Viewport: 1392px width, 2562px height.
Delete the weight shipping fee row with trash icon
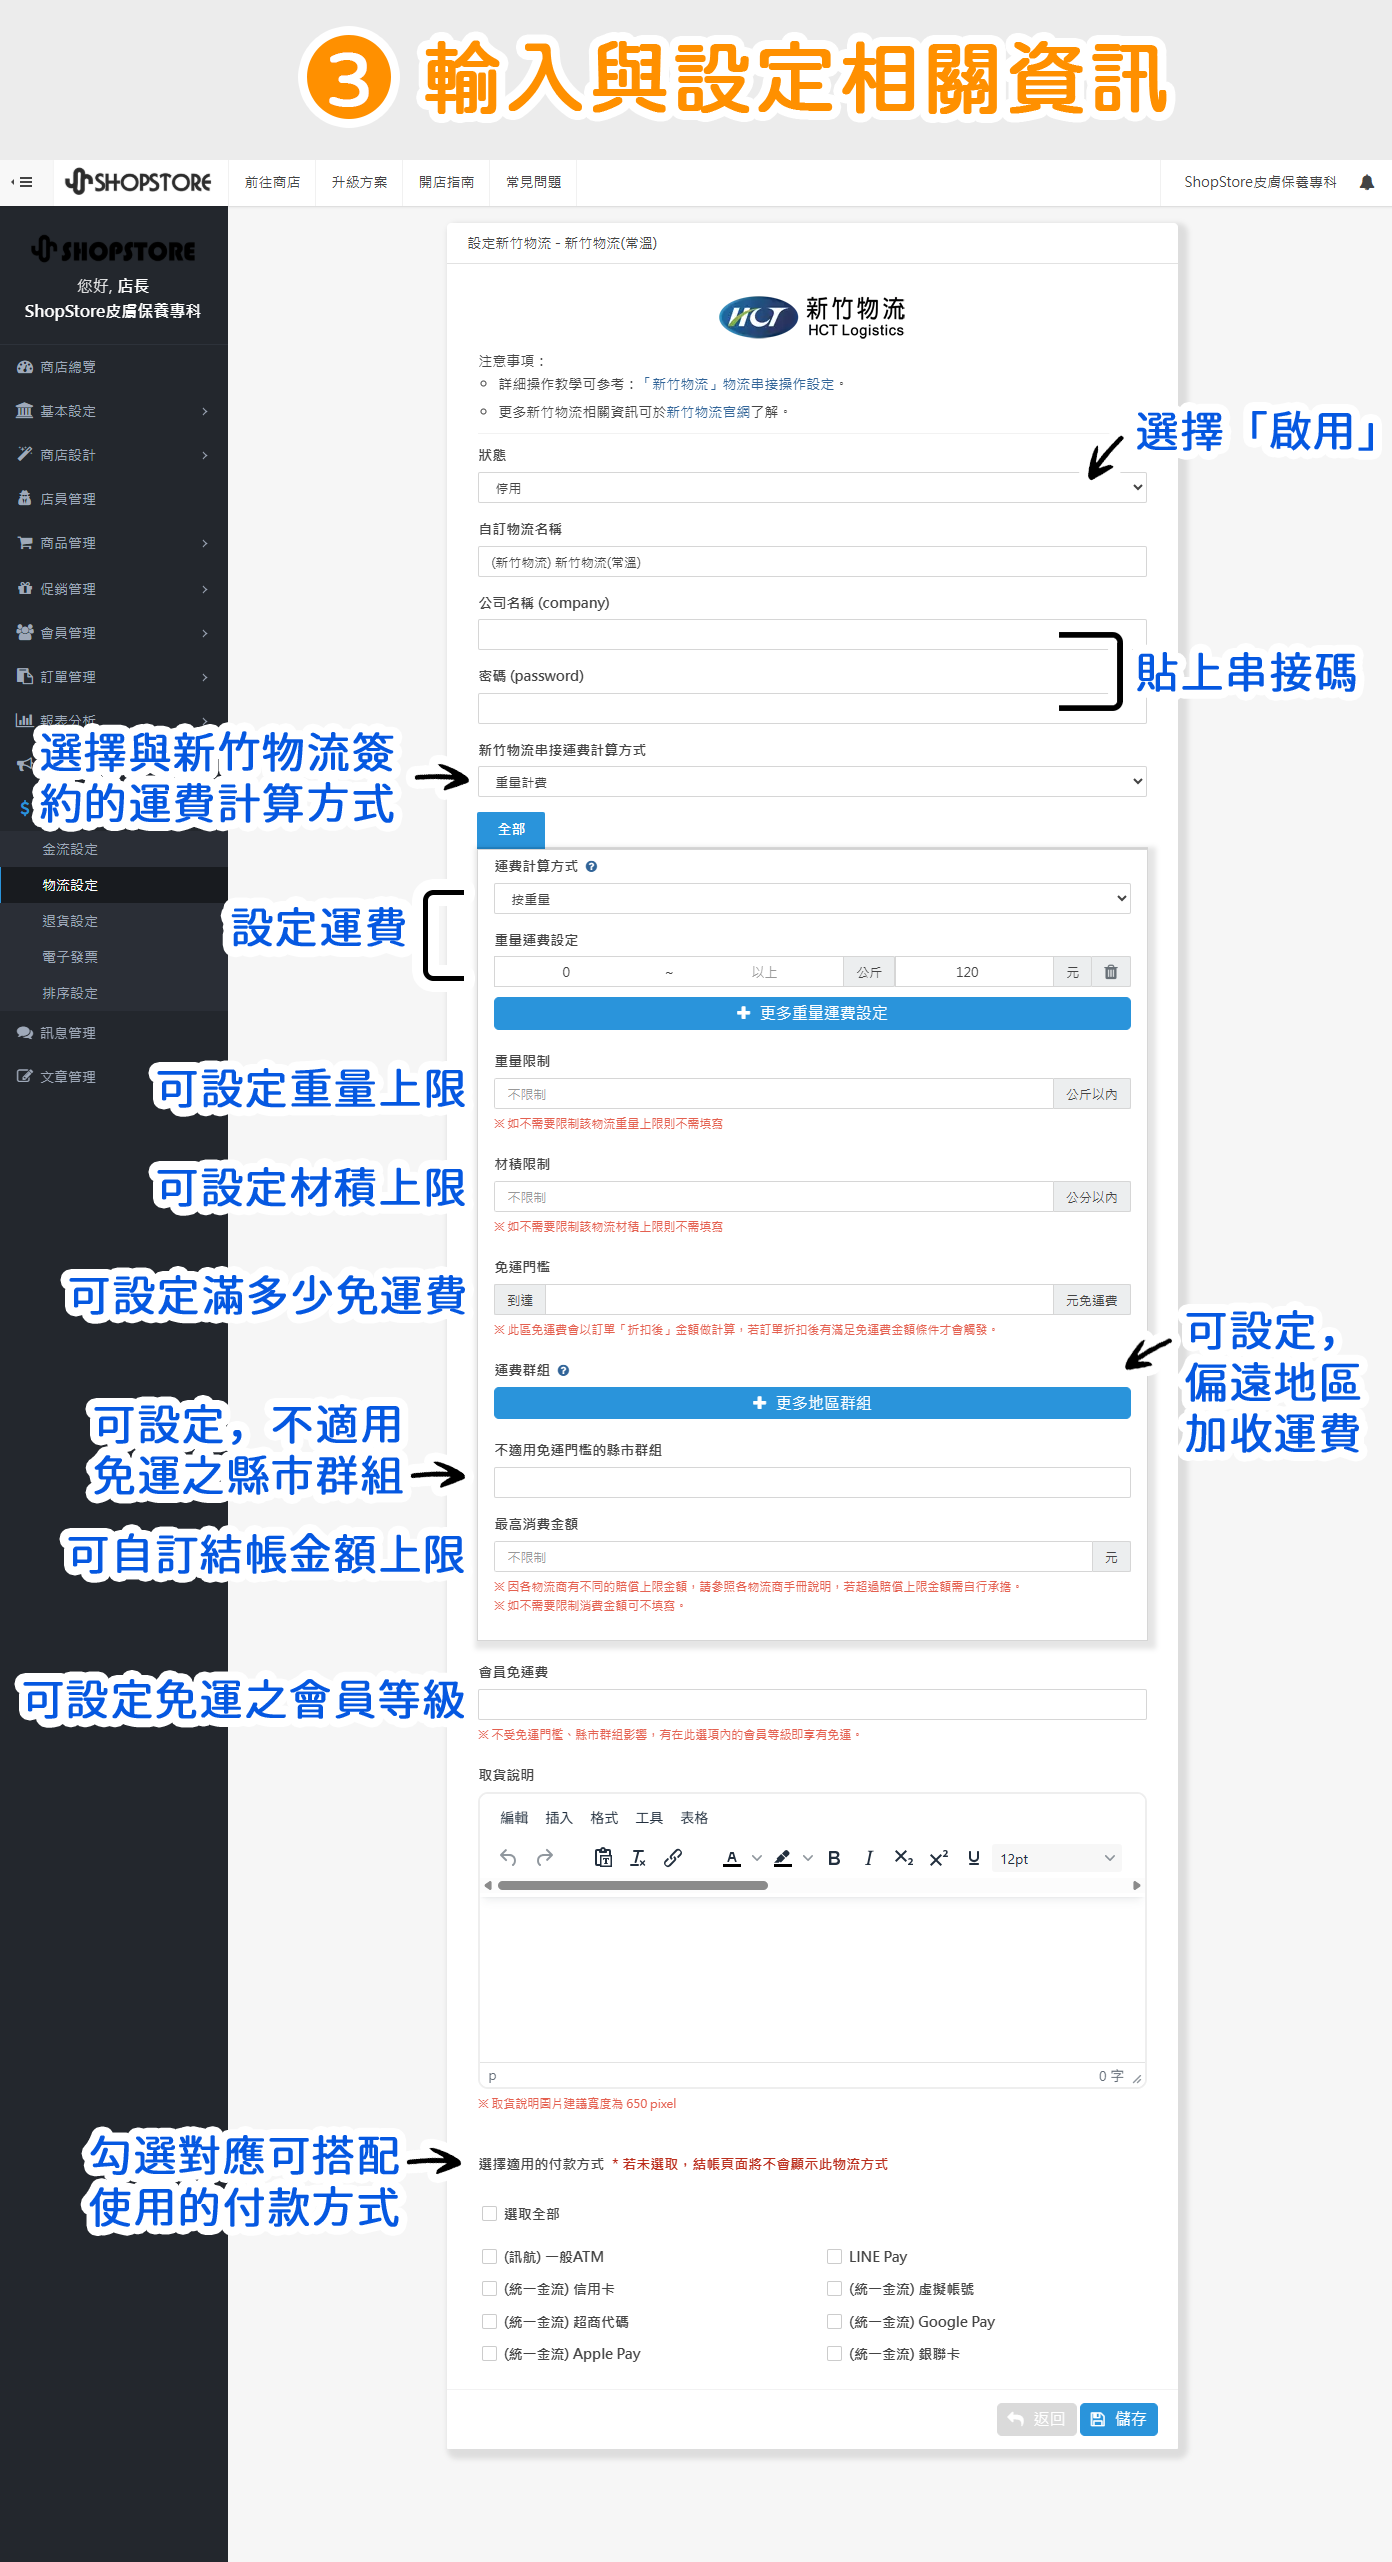click(x=1110, y=972)
